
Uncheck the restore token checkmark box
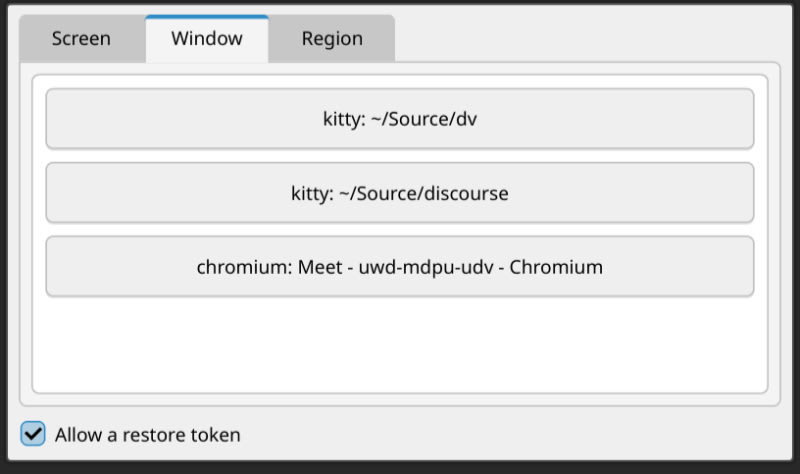click(x=34, y=434)
